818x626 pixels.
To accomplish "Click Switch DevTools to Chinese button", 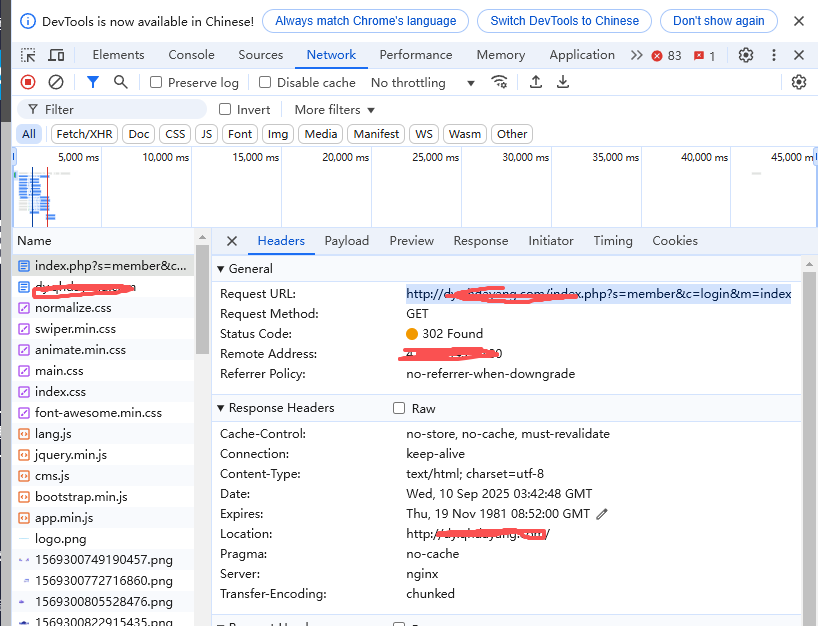I will [x=564, y=20].
